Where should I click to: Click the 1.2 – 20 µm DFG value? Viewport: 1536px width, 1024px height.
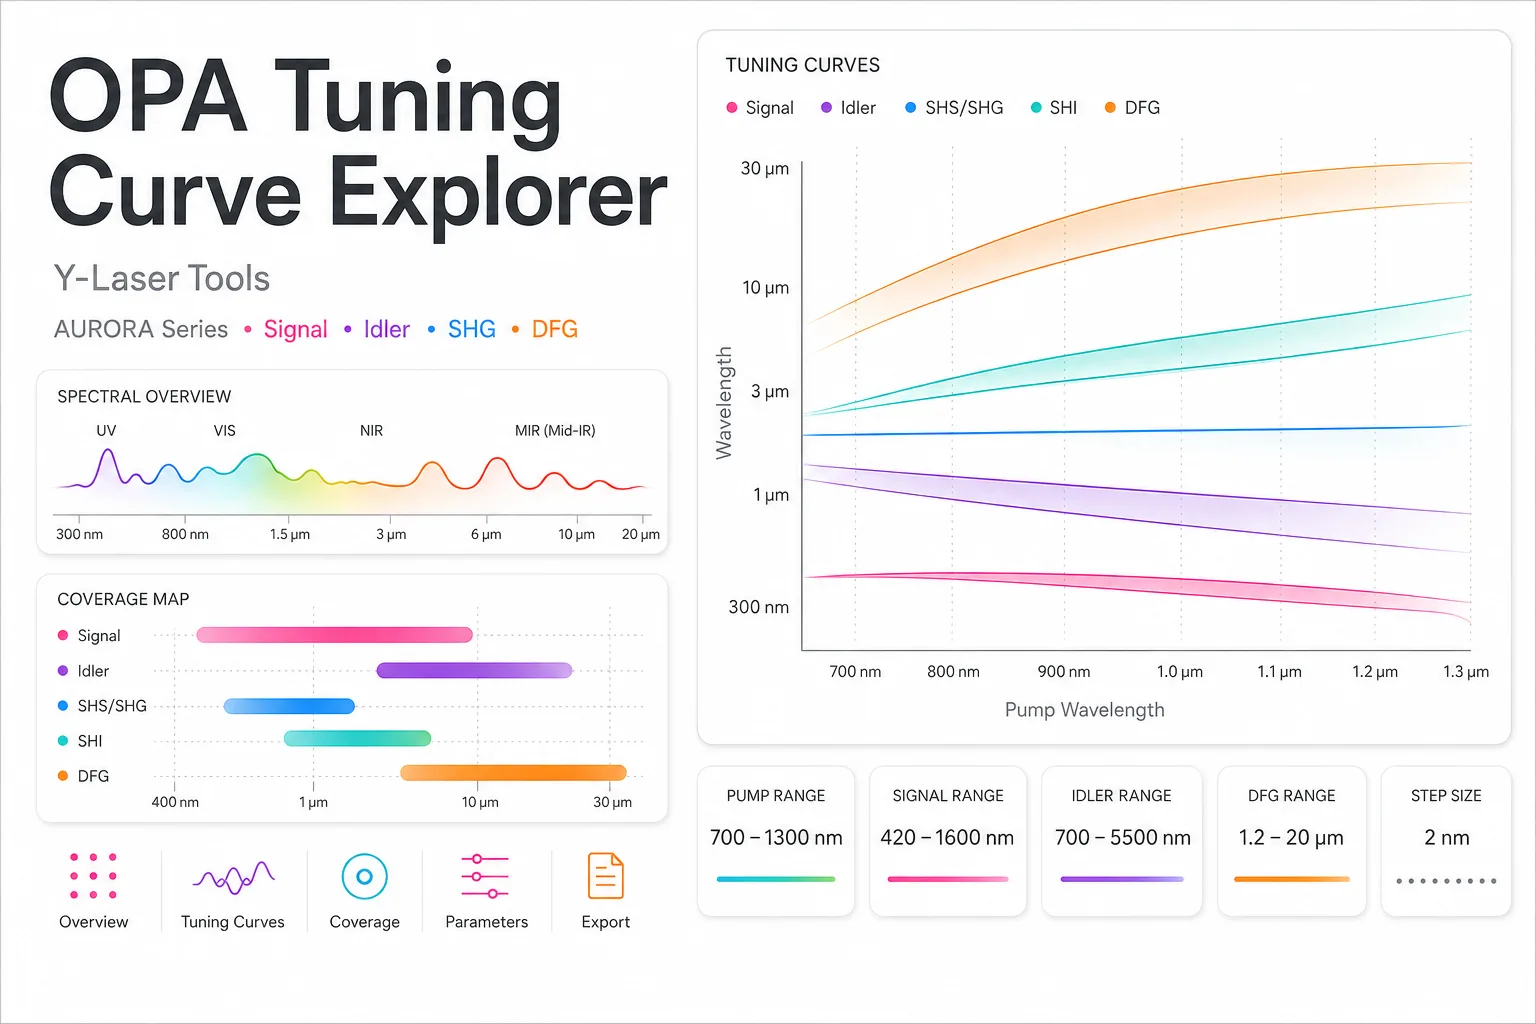[1291, 838]
